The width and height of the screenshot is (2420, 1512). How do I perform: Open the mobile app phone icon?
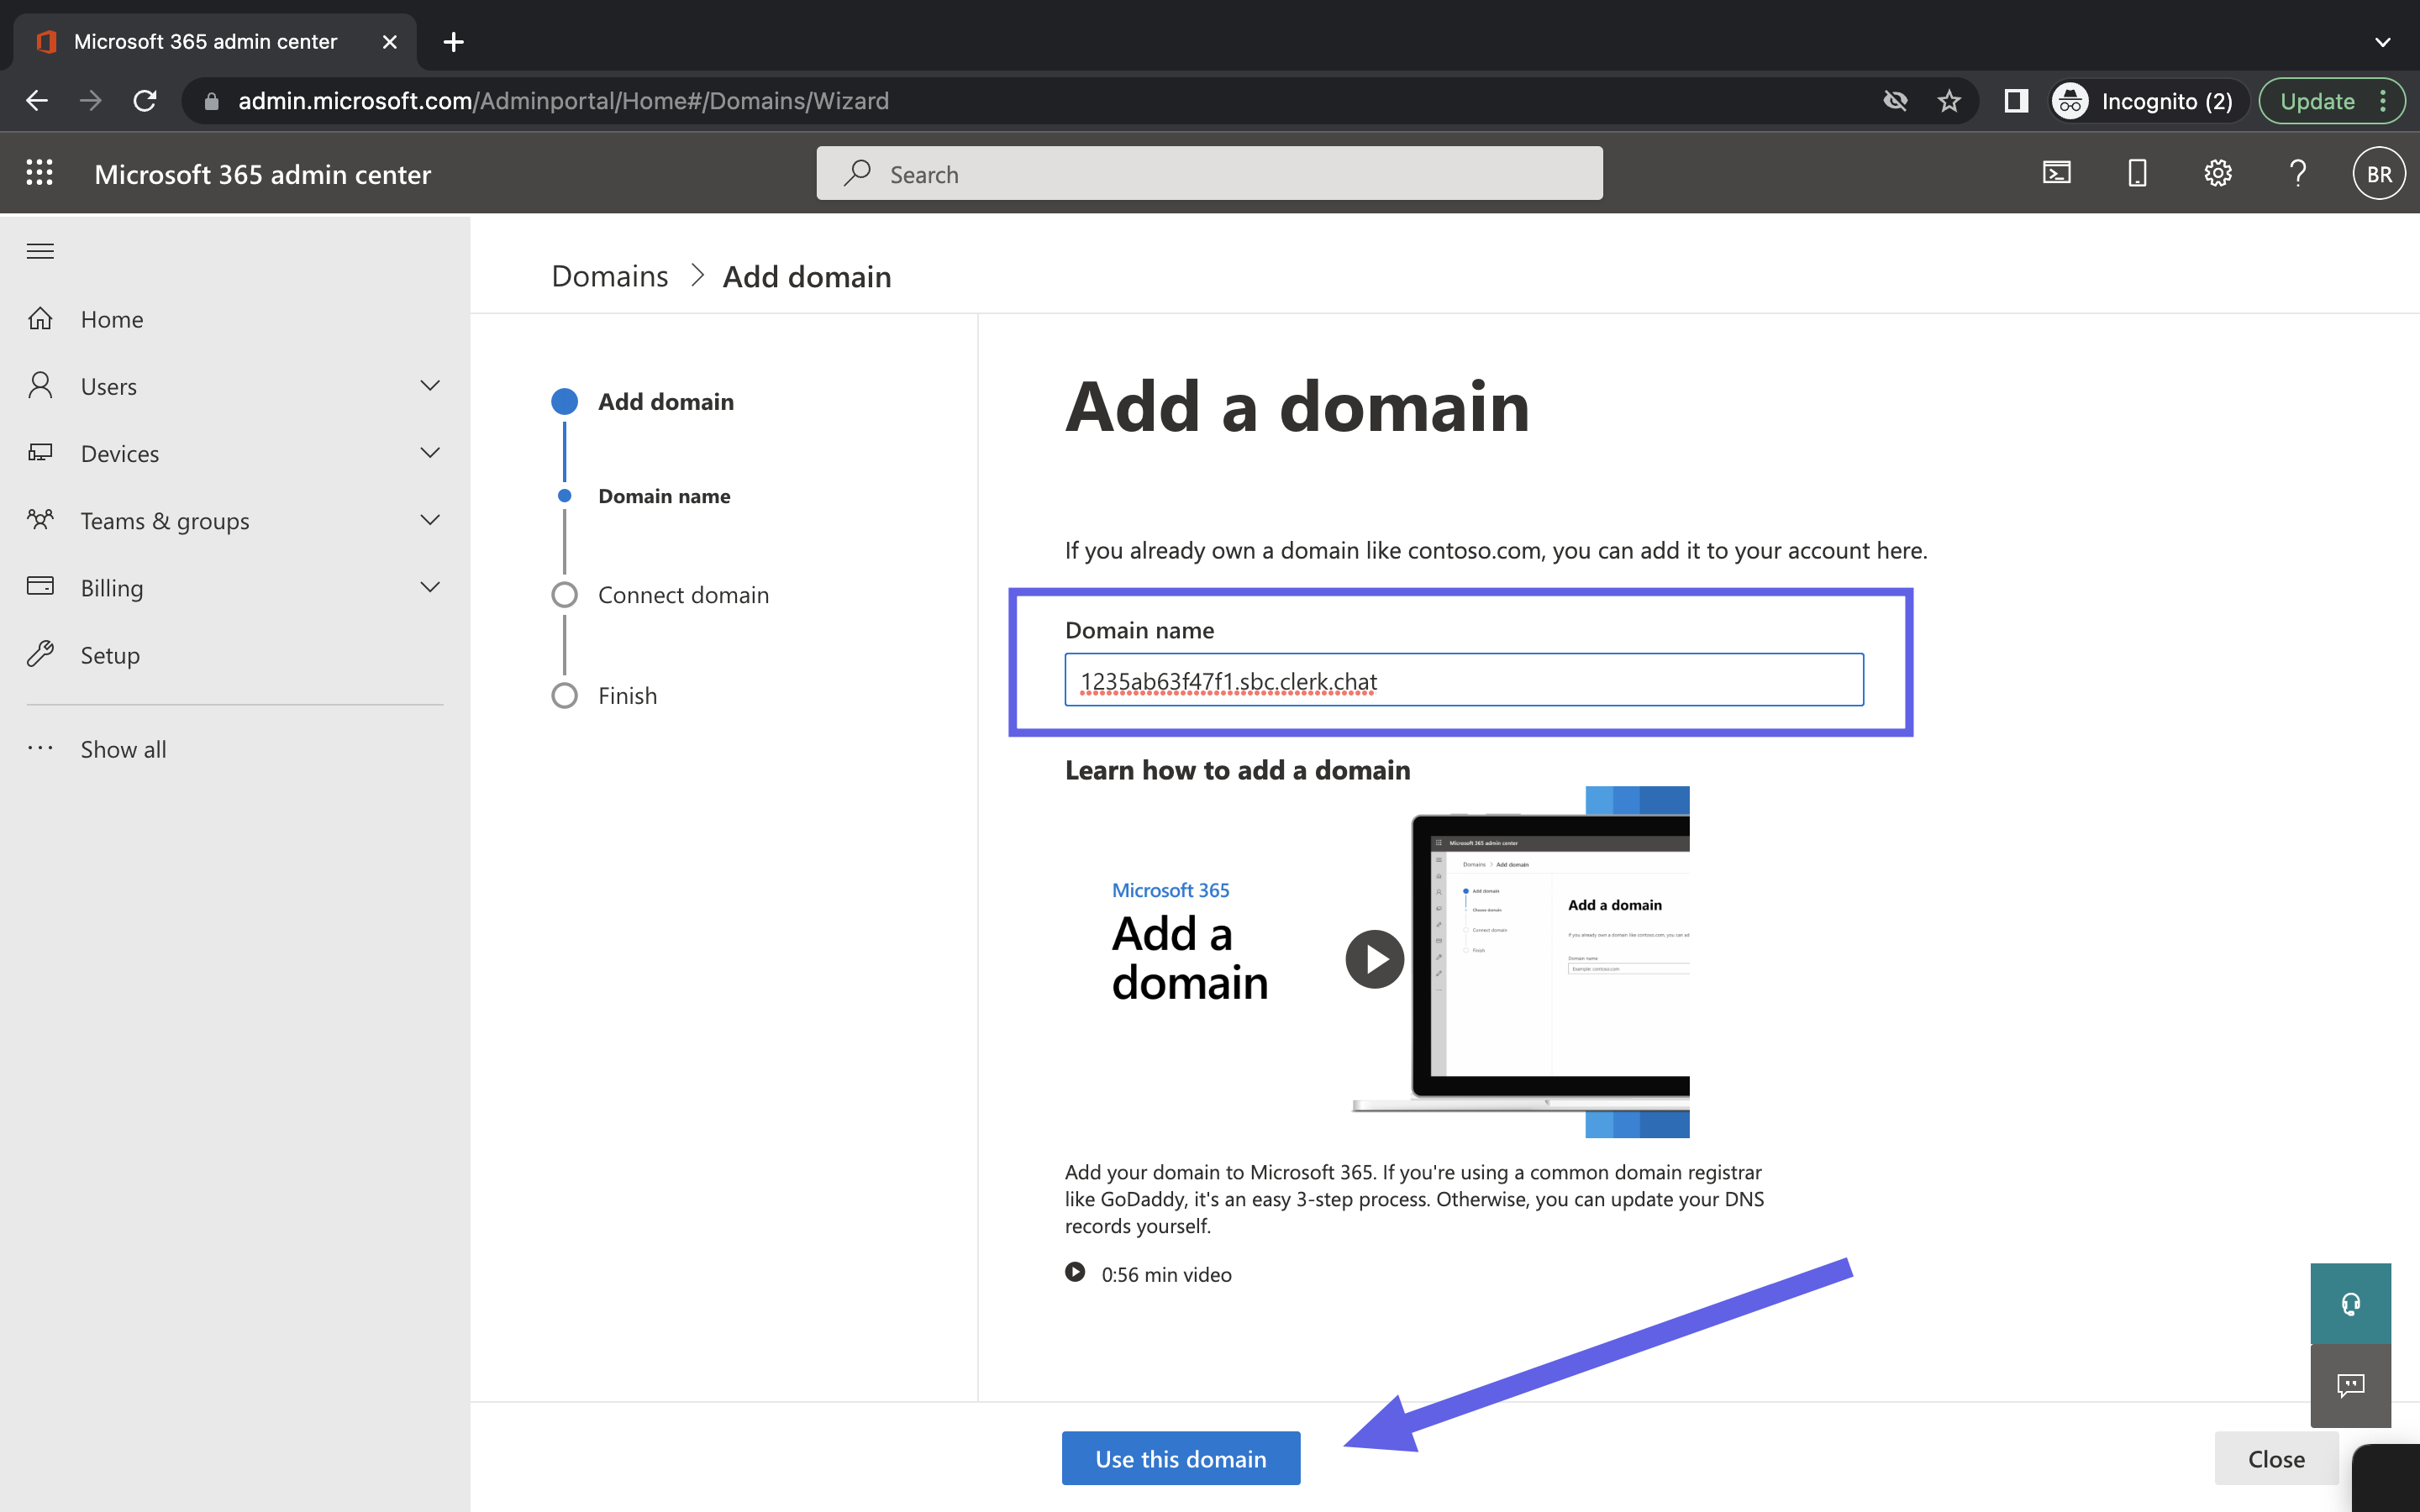(2137, 173)
